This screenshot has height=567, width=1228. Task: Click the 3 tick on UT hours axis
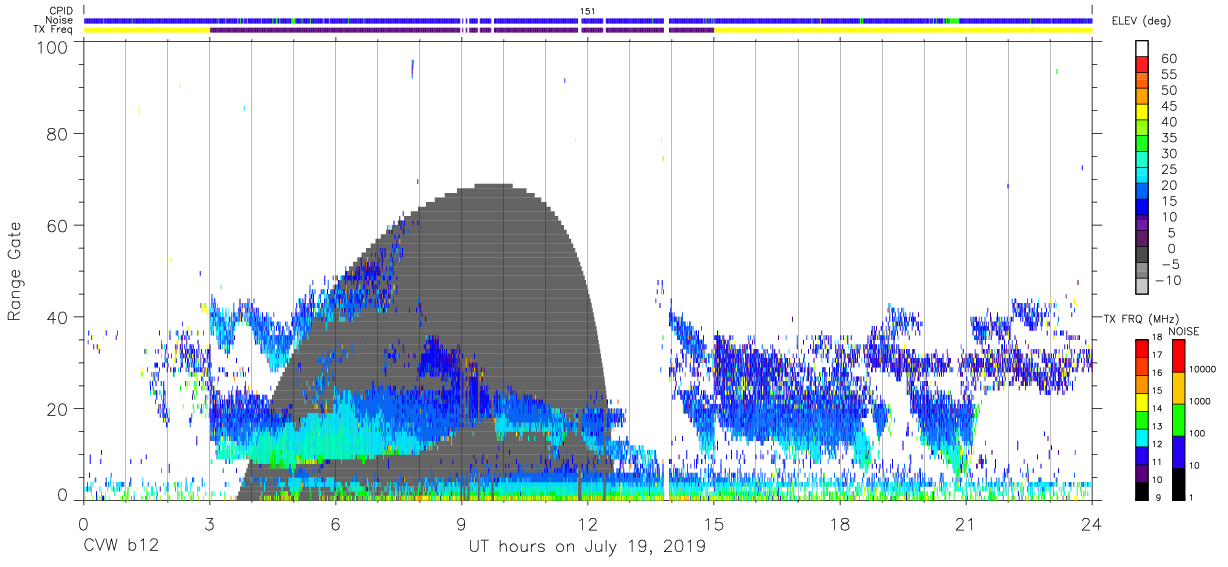coord(209,524)
